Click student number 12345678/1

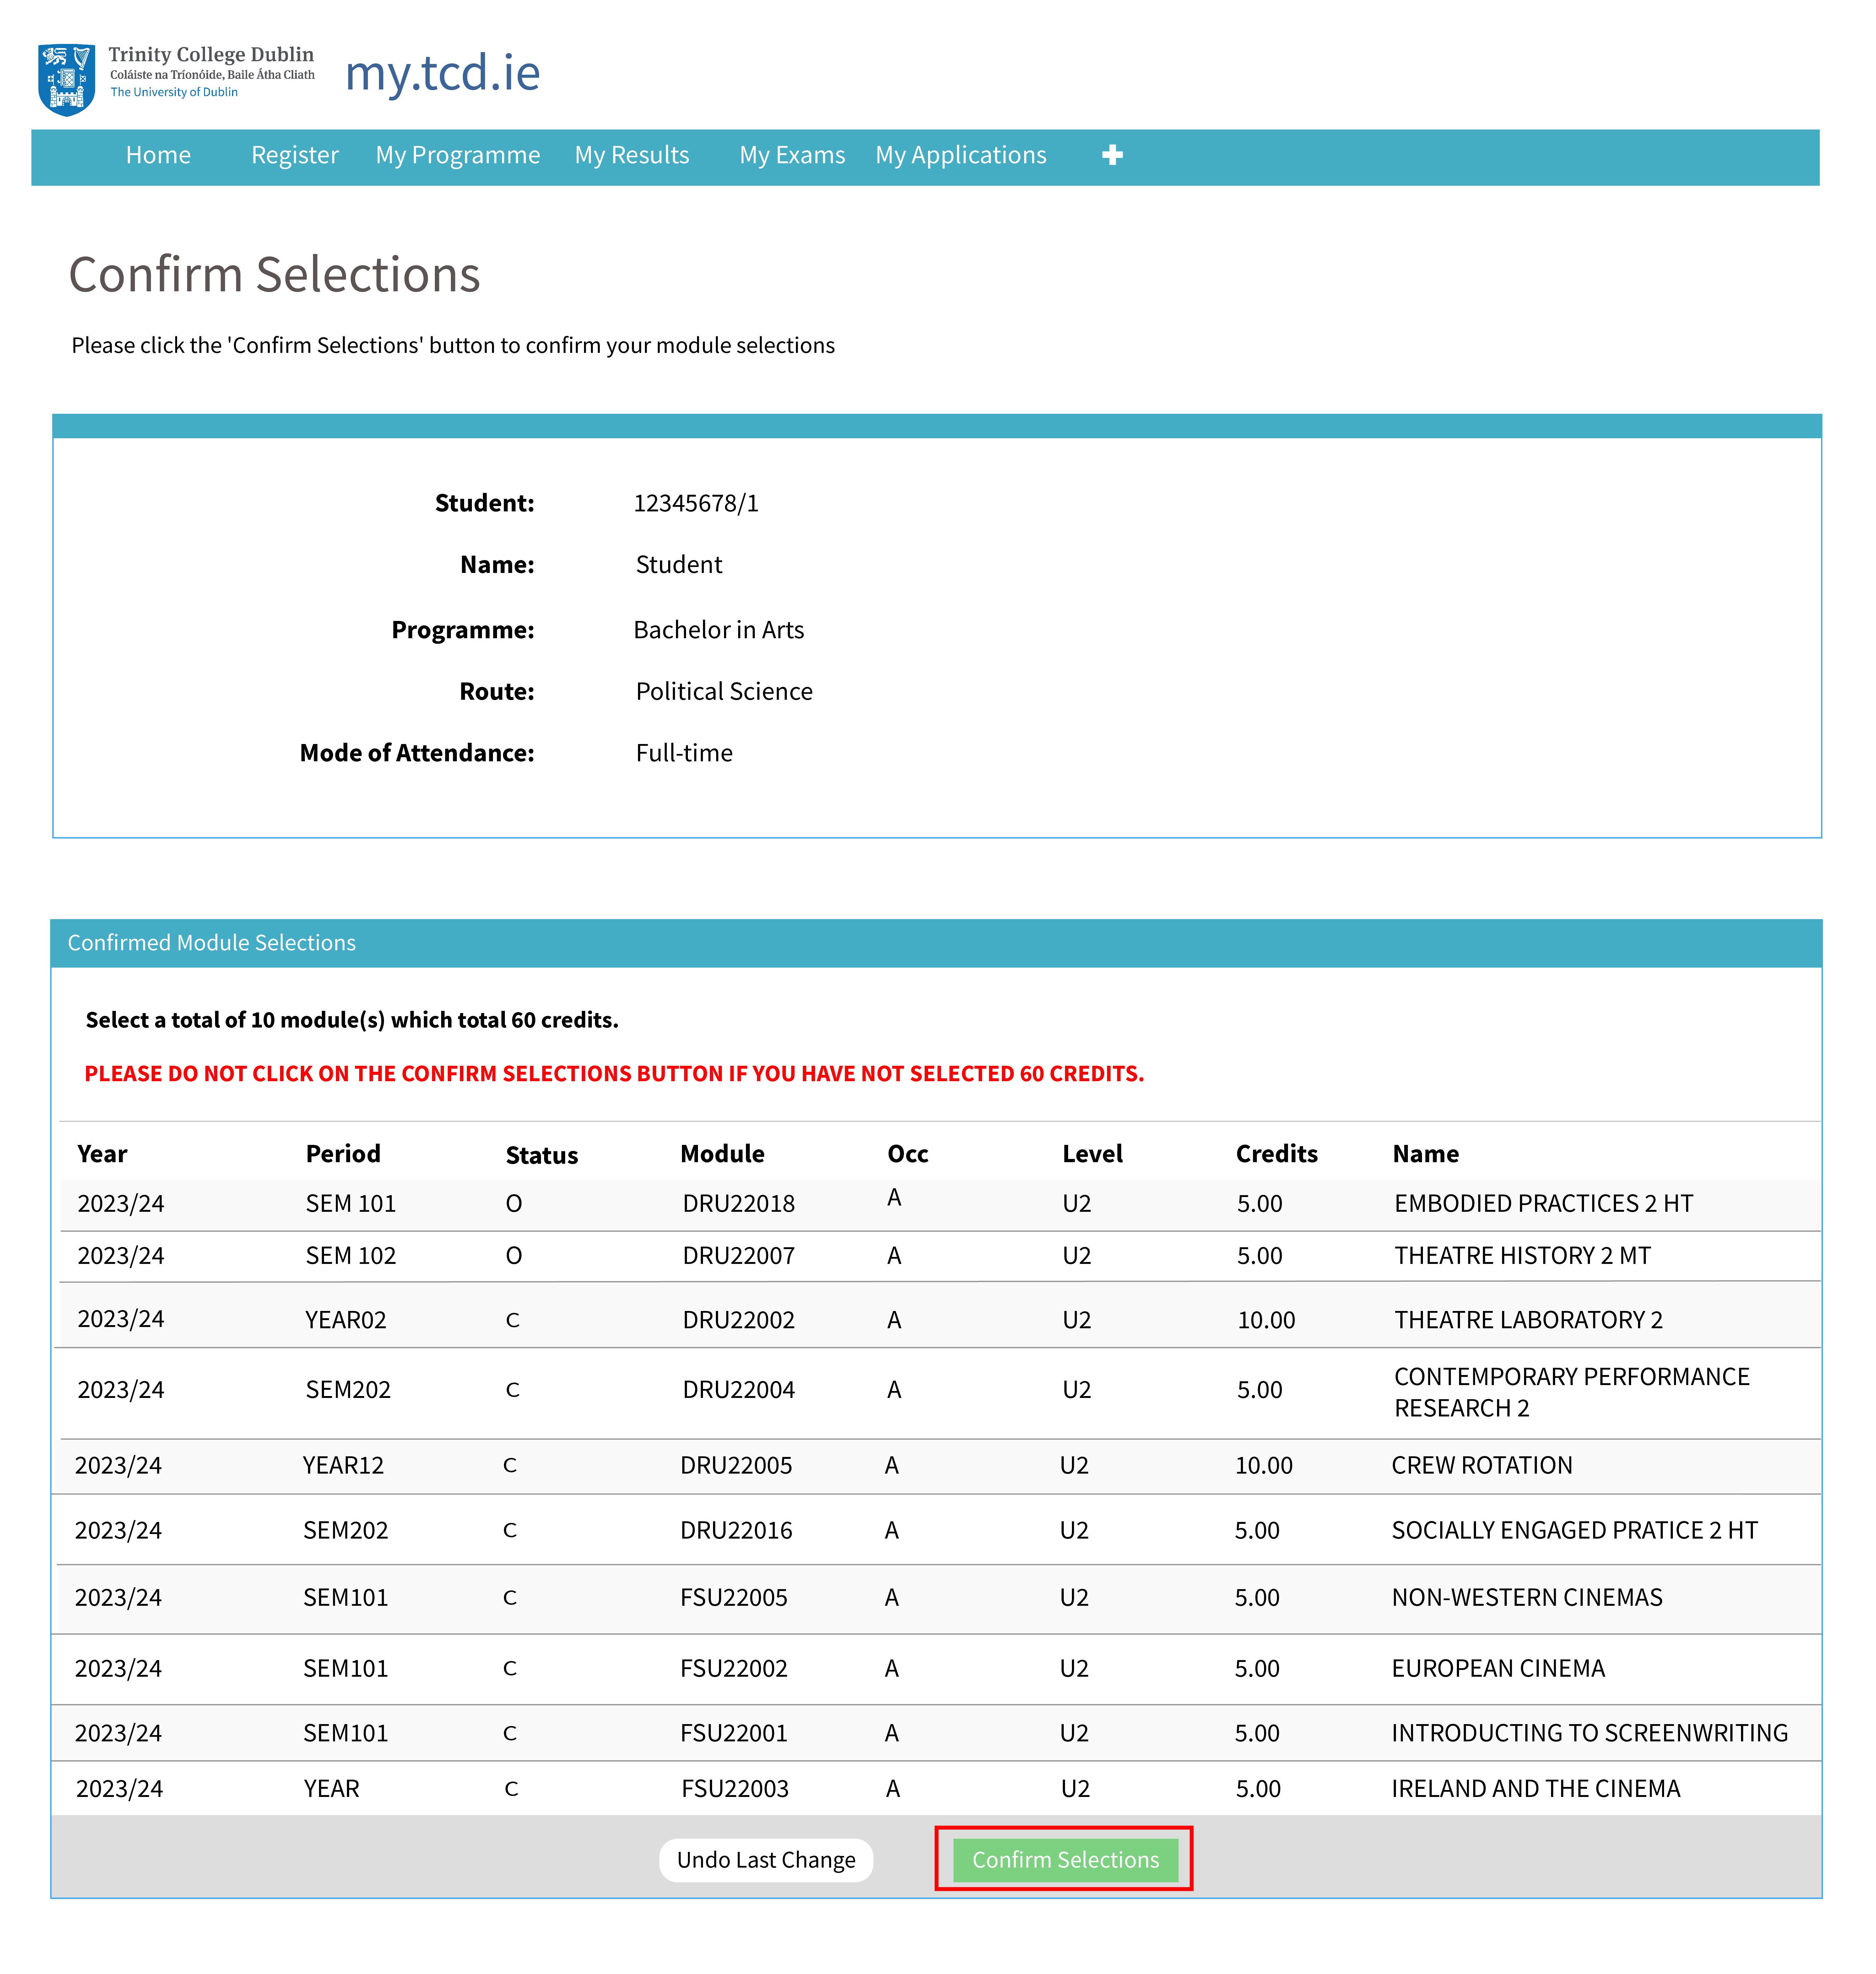696,503
